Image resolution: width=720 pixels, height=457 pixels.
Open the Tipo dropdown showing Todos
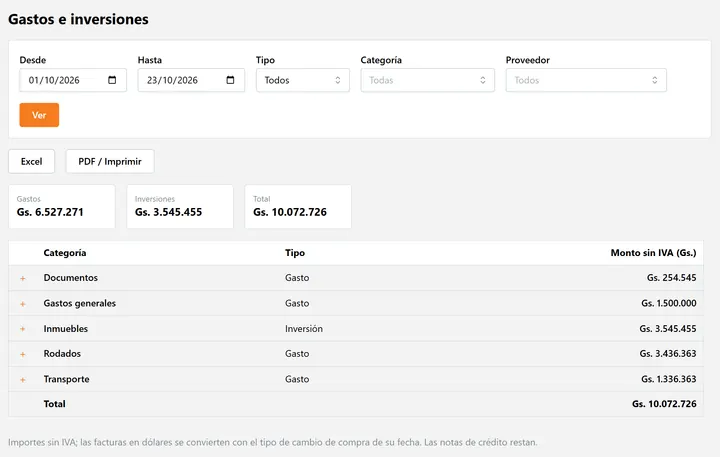point(303,80)
